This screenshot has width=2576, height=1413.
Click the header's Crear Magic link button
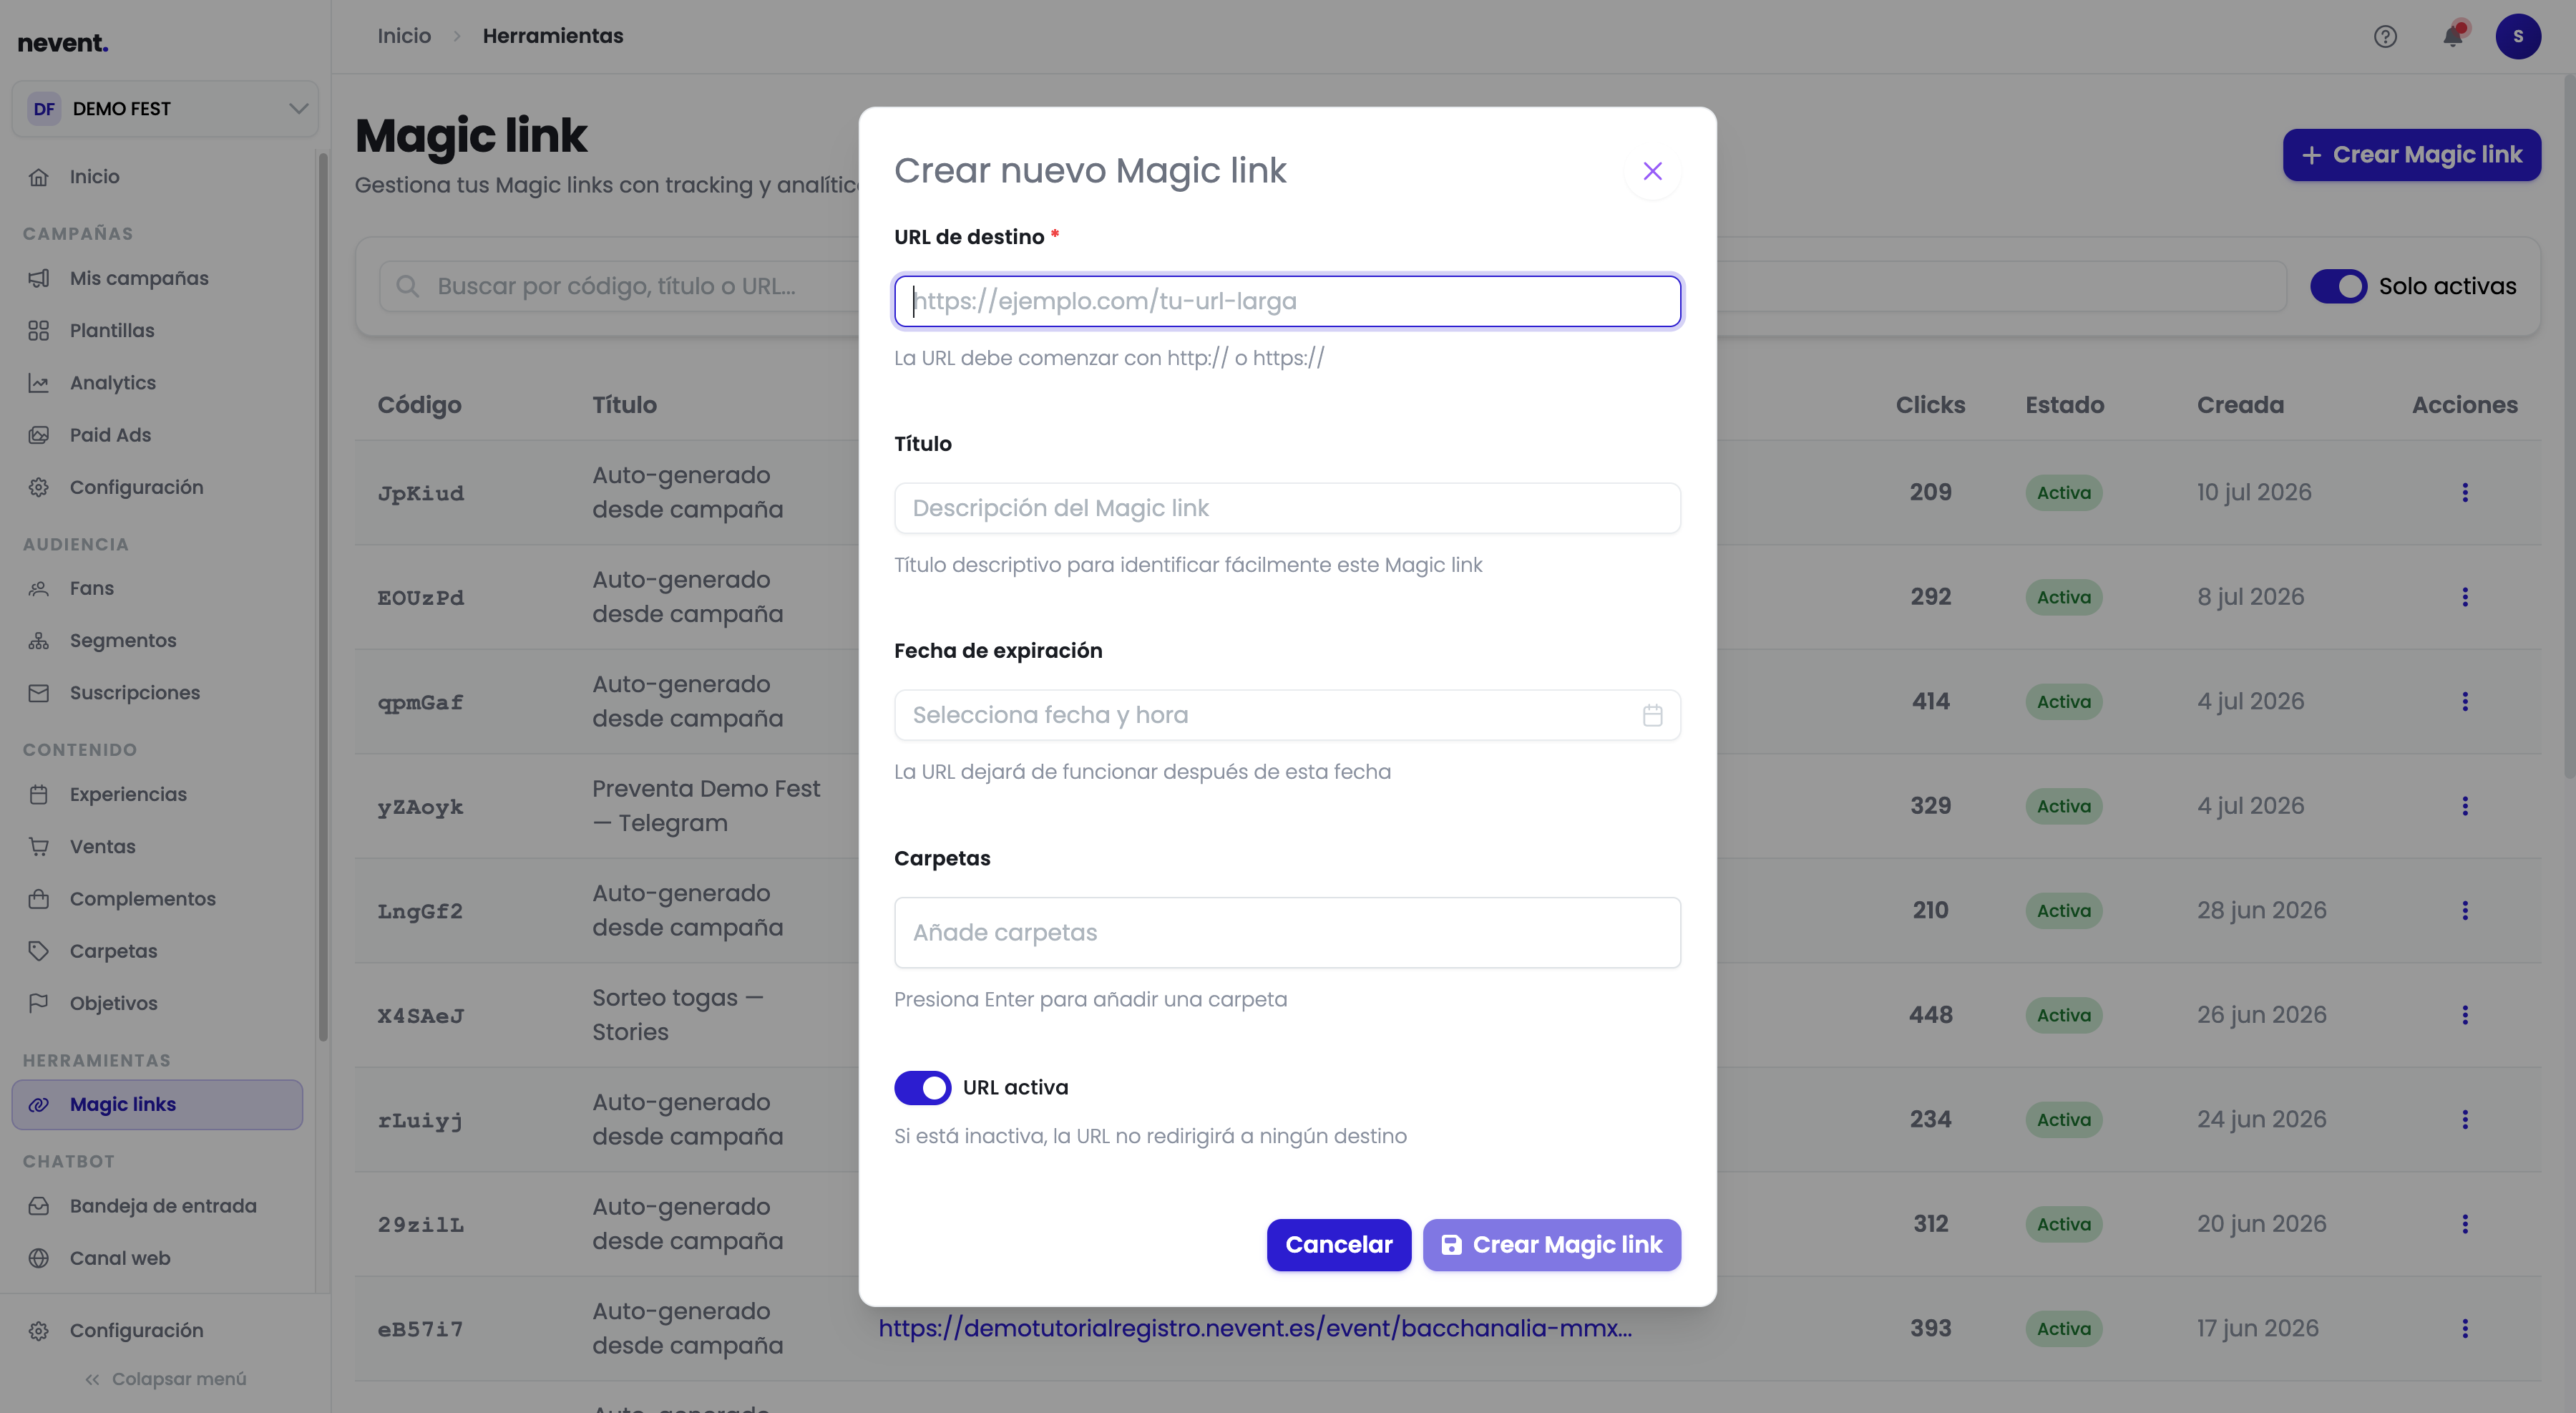click(2411, 155)
